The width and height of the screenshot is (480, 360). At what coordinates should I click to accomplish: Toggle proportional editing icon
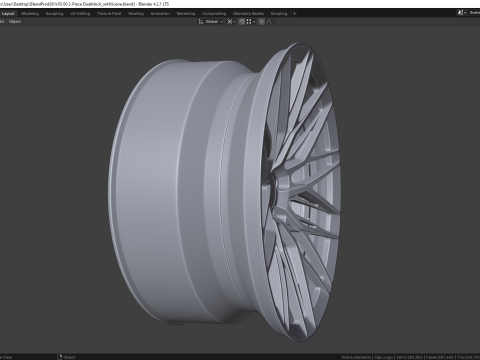point(262,22)
